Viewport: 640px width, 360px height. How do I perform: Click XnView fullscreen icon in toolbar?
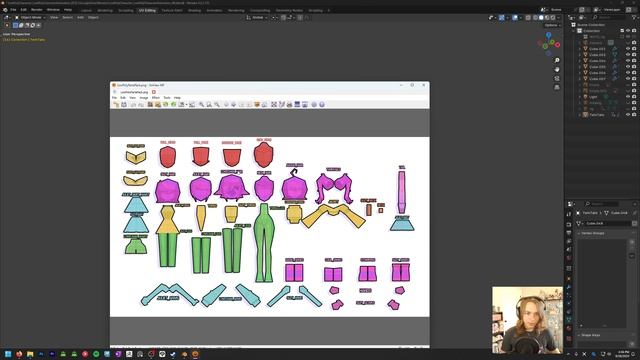point(274,105)
